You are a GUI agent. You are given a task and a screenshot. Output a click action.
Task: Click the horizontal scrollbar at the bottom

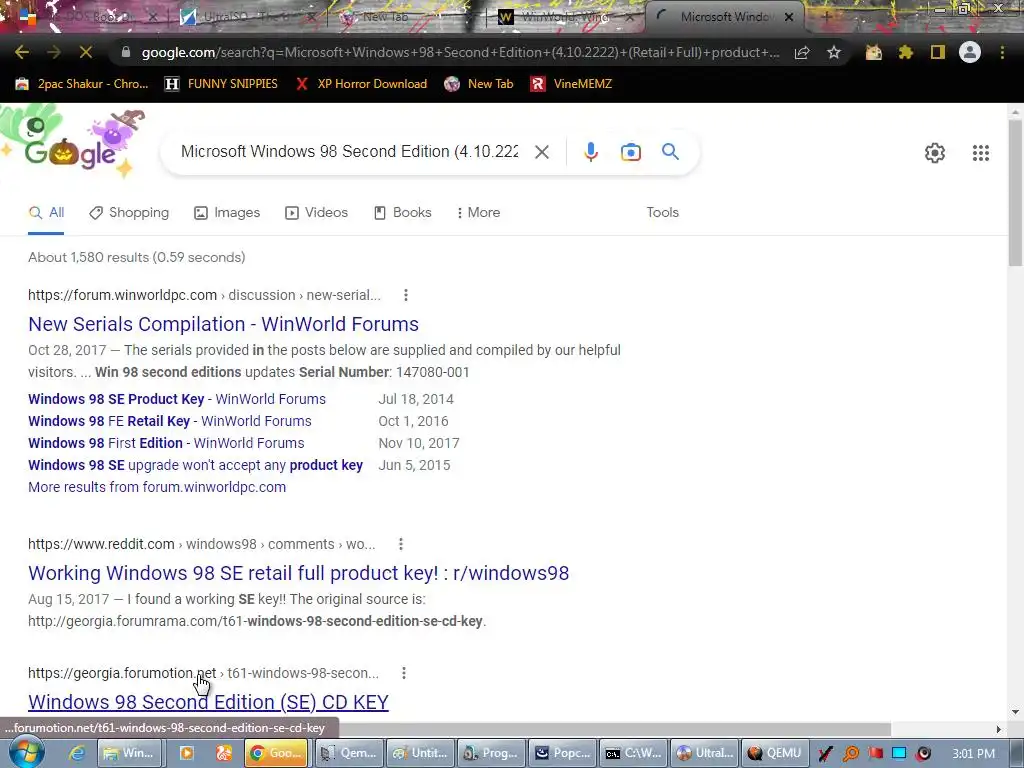(x=614, y=729)
